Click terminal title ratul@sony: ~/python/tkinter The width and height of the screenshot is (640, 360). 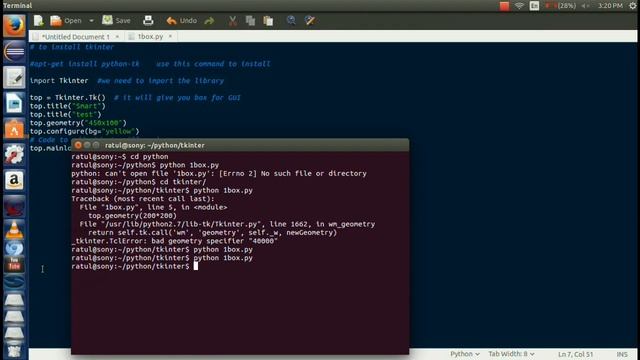155,145
